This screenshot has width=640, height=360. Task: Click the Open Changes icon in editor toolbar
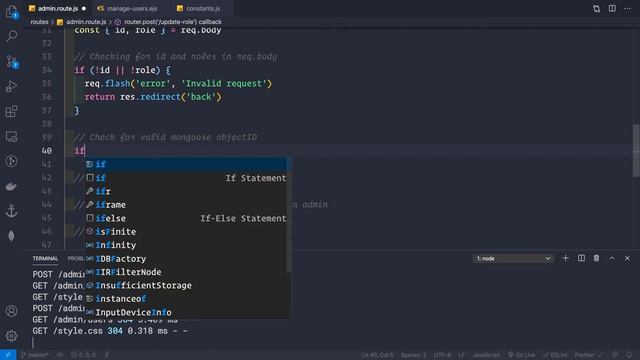[x=596, y=9]
